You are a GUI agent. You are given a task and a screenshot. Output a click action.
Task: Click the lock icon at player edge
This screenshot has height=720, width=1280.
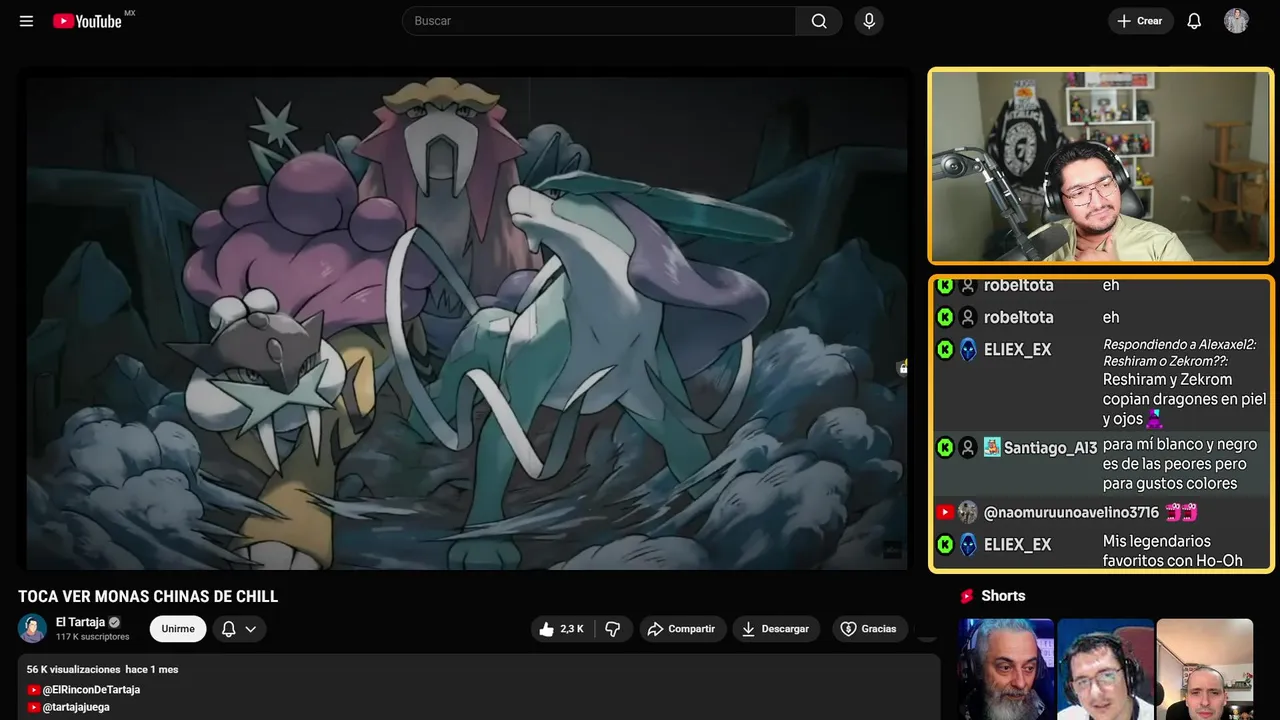(x=903, y=368)
